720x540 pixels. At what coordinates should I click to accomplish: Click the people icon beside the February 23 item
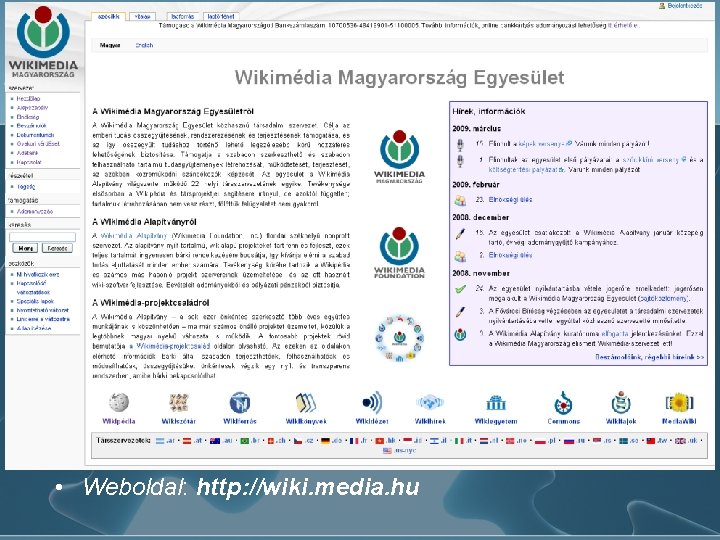(x=460, y=200)
